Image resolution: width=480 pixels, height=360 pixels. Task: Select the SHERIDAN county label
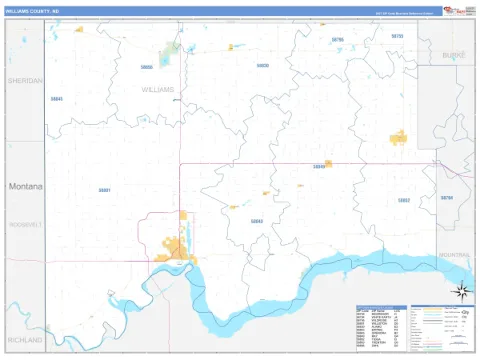[x=25, y=81]
